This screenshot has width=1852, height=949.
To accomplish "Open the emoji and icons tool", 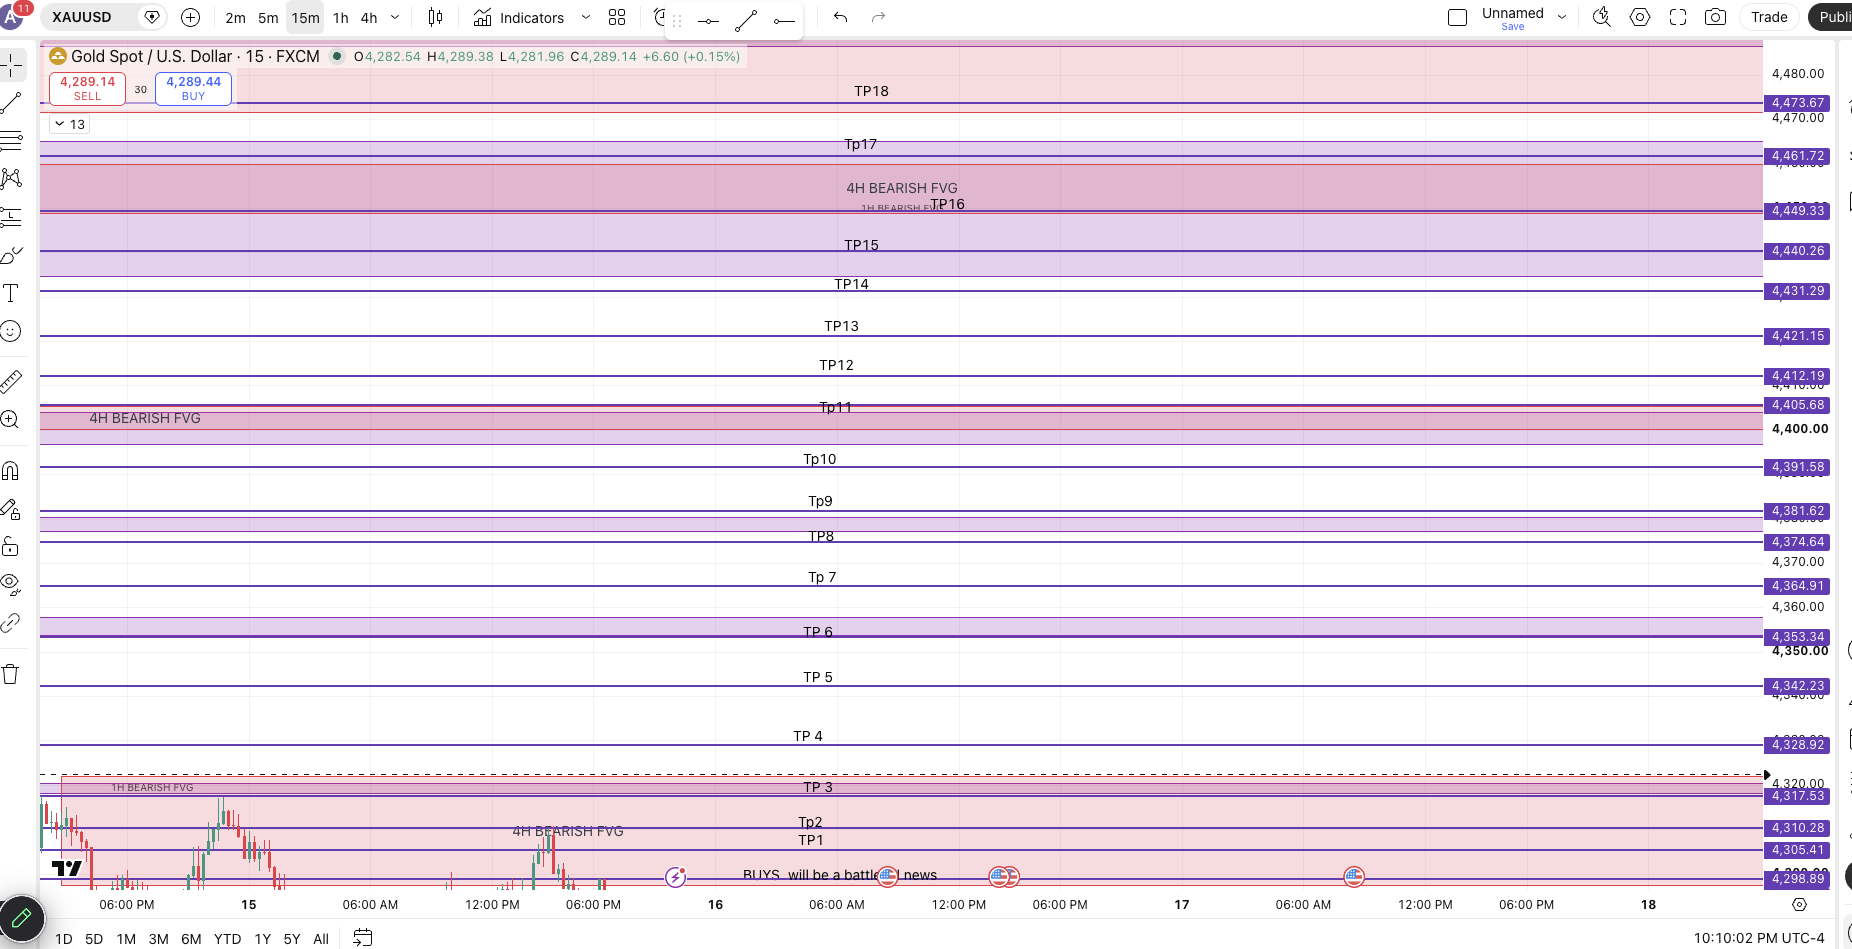I will [x=12, y=331].
